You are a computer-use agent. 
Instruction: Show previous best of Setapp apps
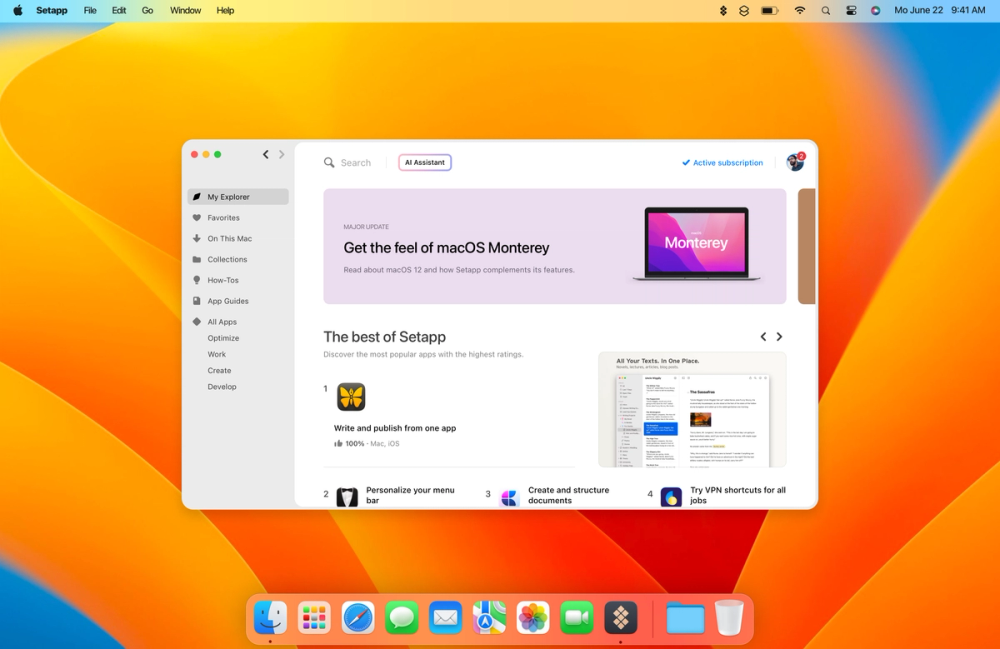point(763,337)
